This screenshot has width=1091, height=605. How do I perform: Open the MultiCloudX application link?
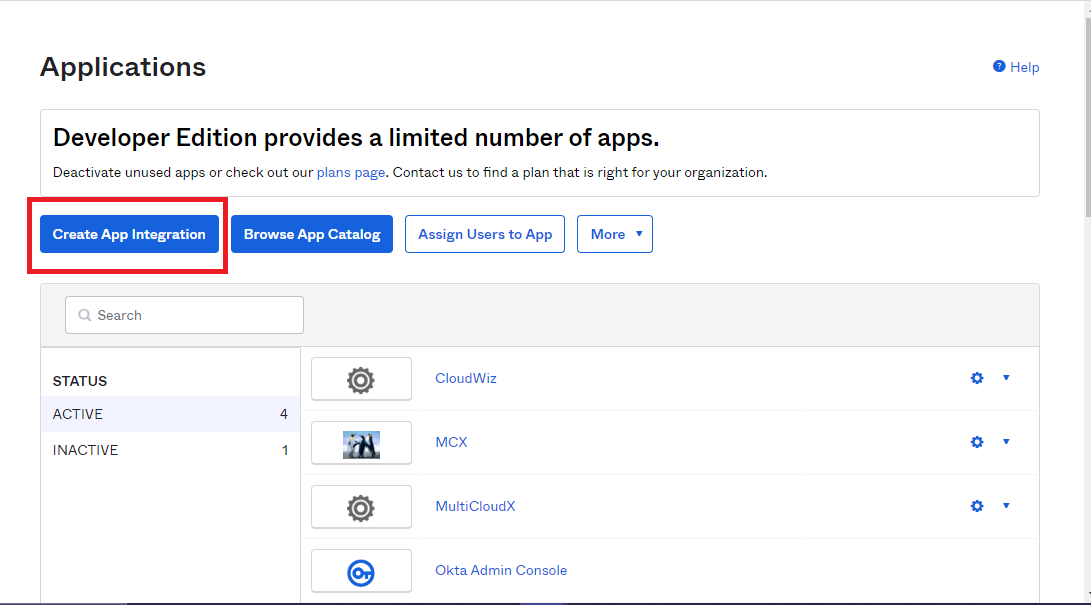click(475, 506)
